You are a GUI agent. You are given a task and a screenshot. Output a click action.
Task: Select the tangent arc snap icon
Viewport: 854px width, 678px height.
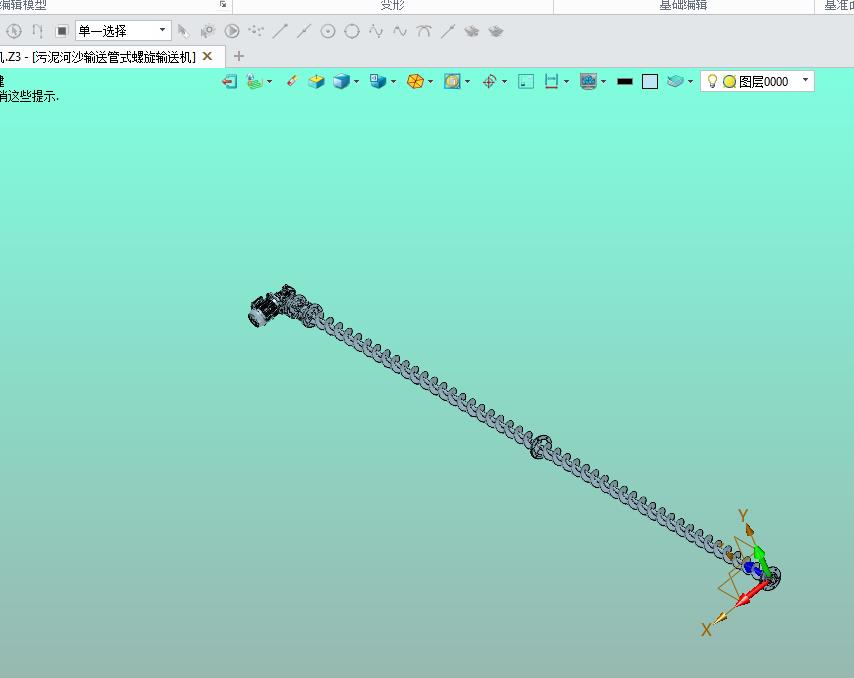[424, 31]
